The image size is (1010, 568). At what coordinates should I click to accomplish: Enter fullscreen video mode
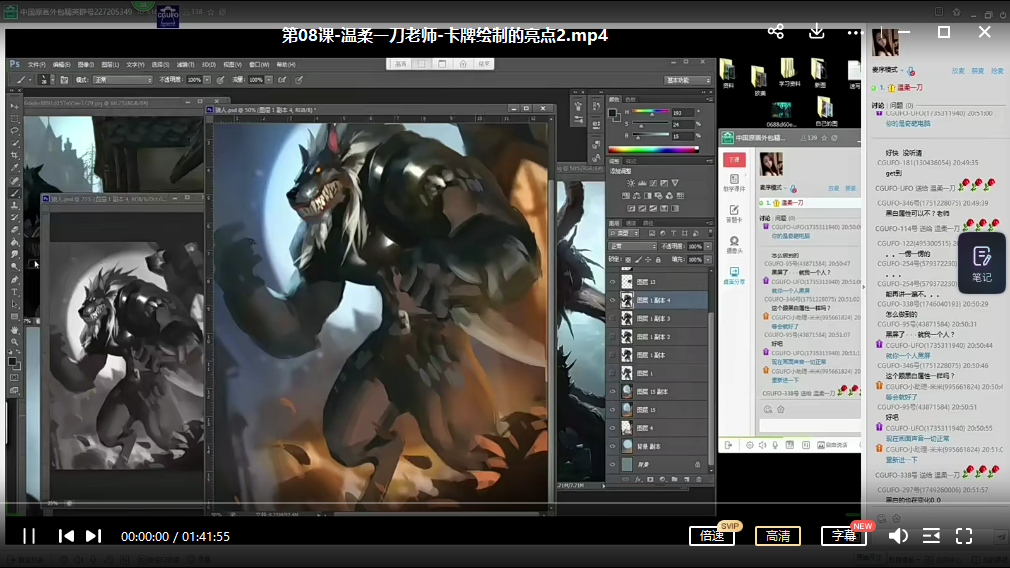point(964,536)
